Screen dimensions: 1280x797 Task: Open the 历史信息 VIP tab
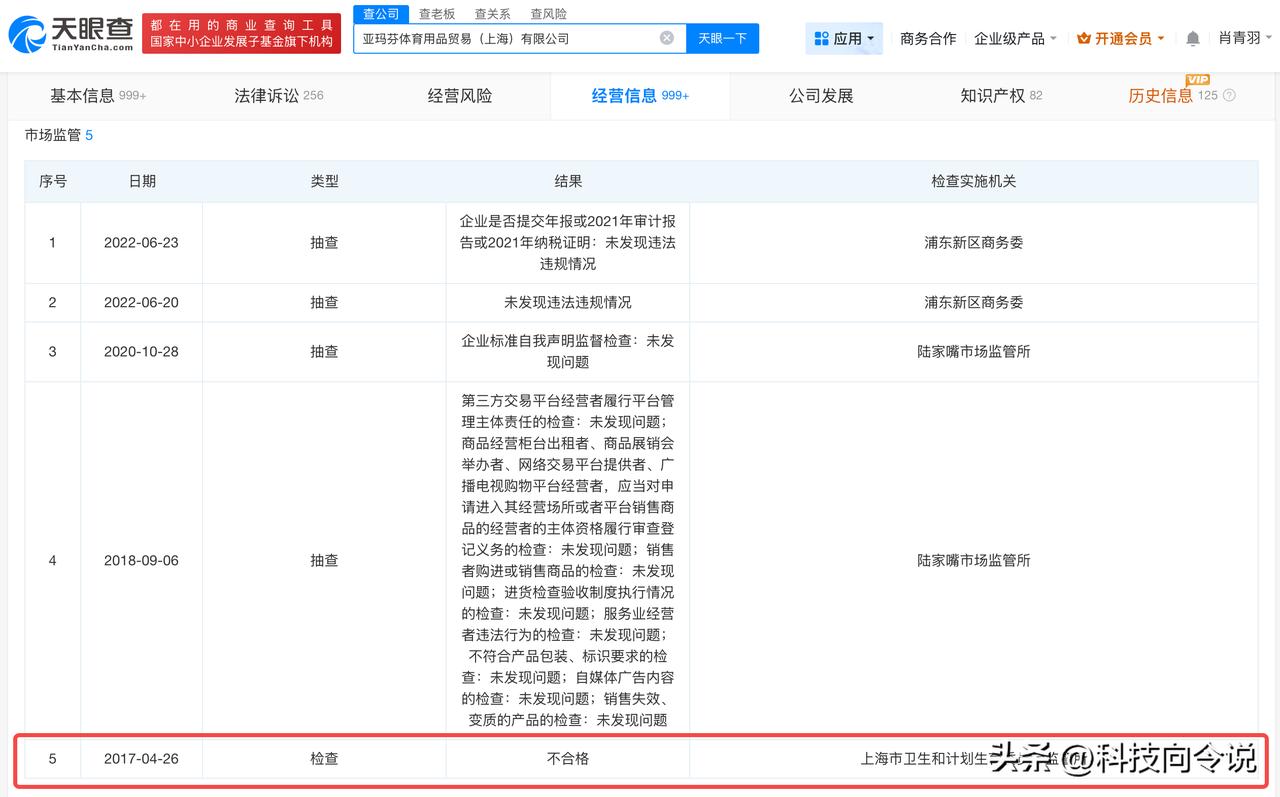[x=1172, y=96]
